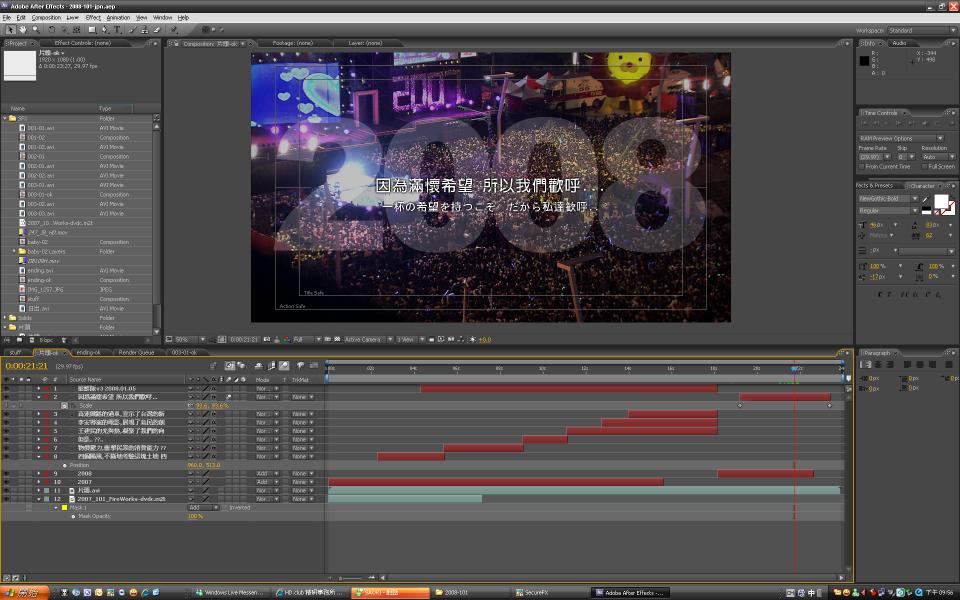Select the Hand tool in toolbar
Screen dimensions: 960x600
click(x=24, y=30)
